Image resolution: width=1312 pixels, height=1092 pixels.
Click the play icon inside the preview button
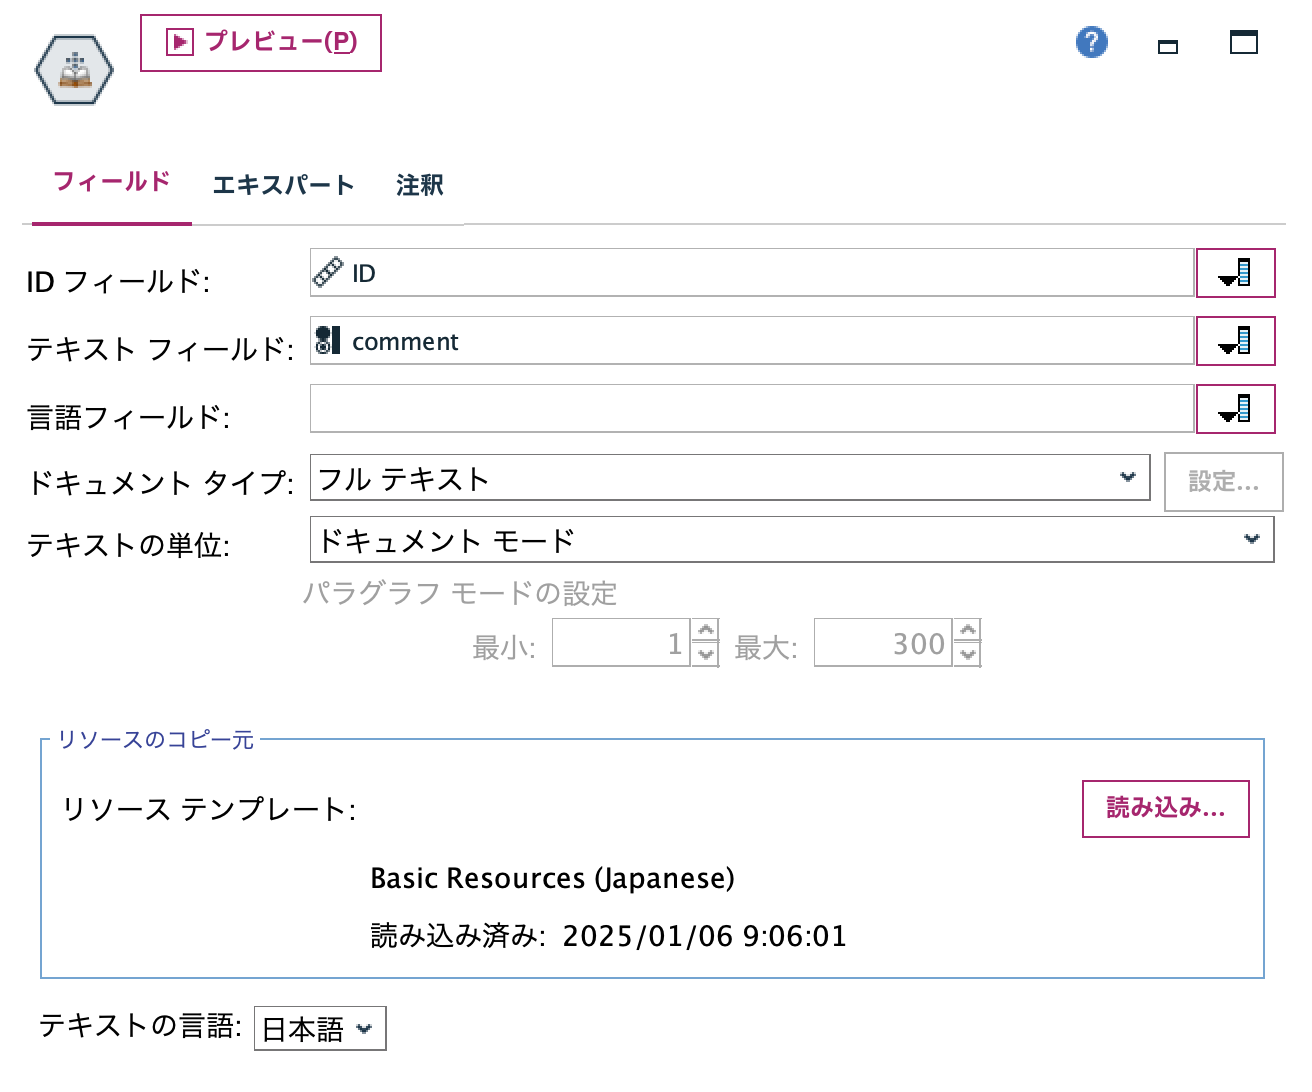coord(180,41)
